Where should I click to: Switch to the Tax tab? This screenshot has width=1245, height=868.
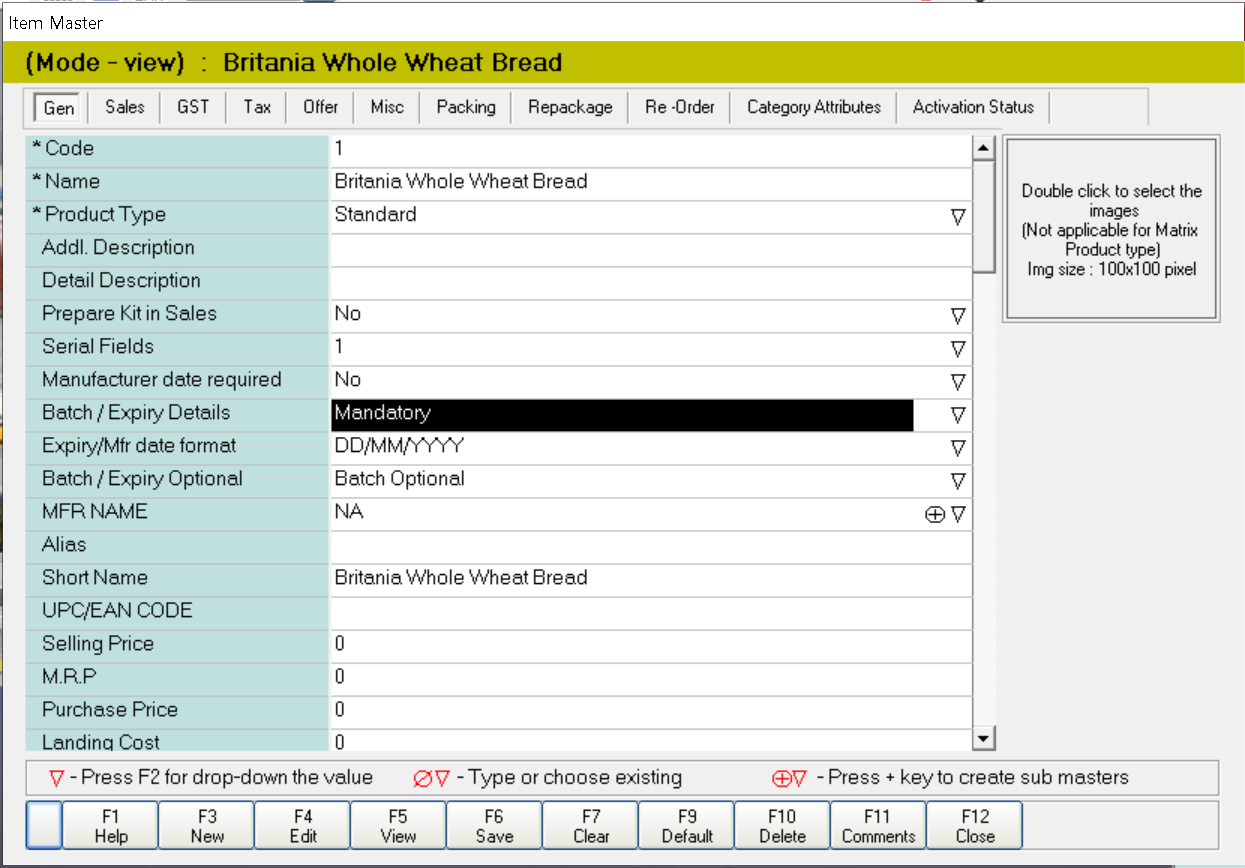pos(257,107)
